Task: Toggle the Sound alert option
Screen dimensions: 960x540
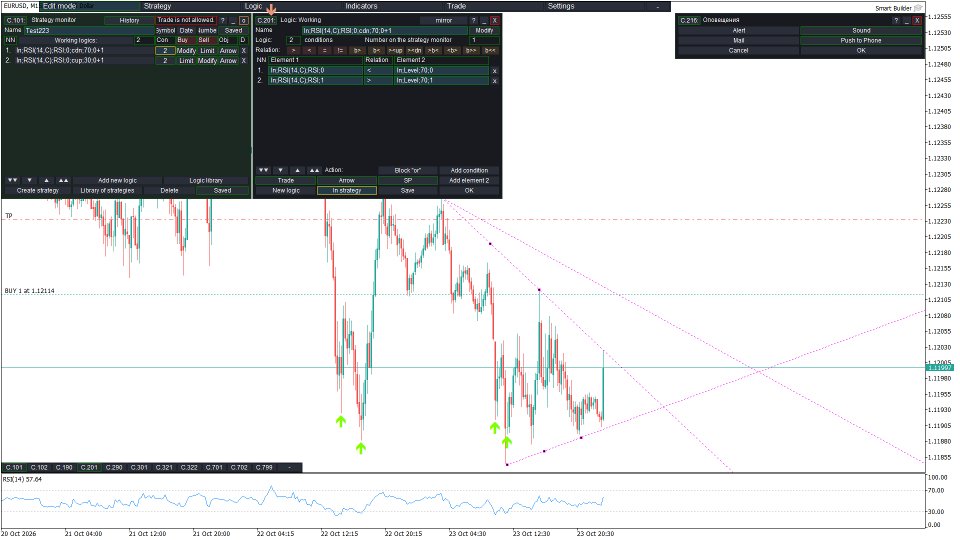Action: (x=861, y=30)
